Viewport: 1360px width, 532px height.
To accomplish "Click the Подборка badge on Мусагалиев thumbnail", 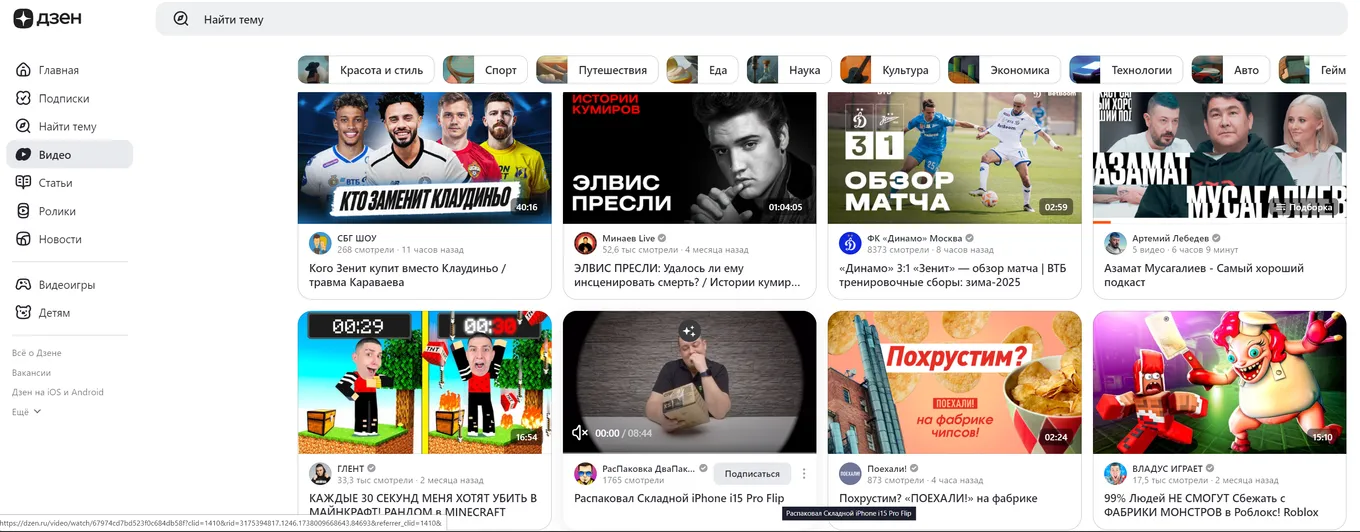I will (x=1303, y=207).
